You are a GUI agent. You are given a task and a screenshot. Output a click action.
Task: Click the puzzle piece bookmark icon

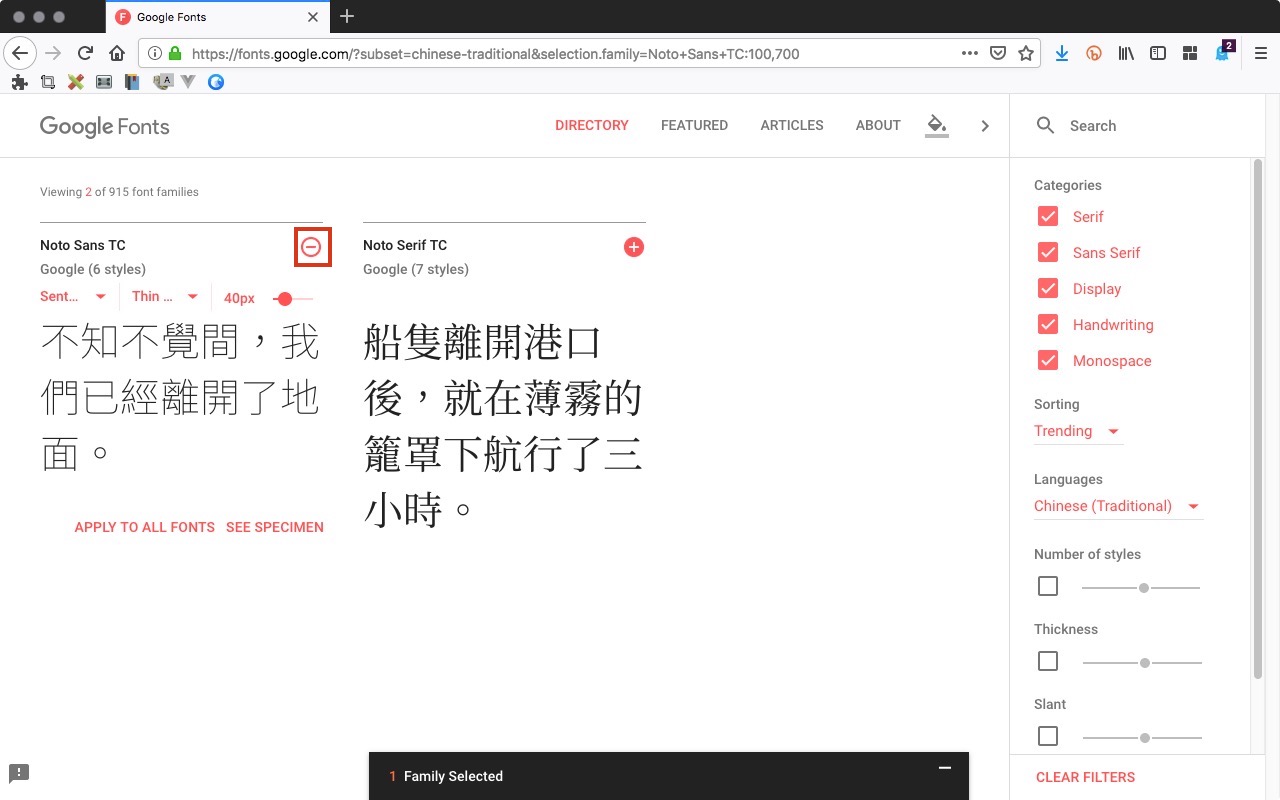(19, 82)
